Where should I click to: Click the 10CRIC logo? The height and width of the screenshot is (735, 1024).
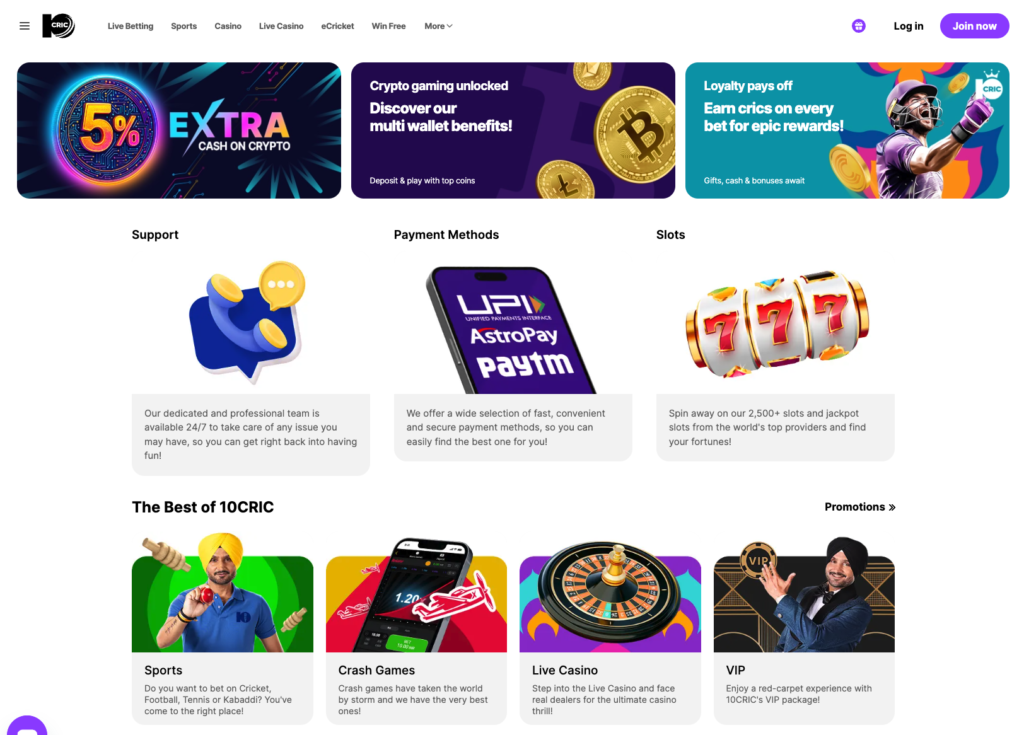click(59, 26)
